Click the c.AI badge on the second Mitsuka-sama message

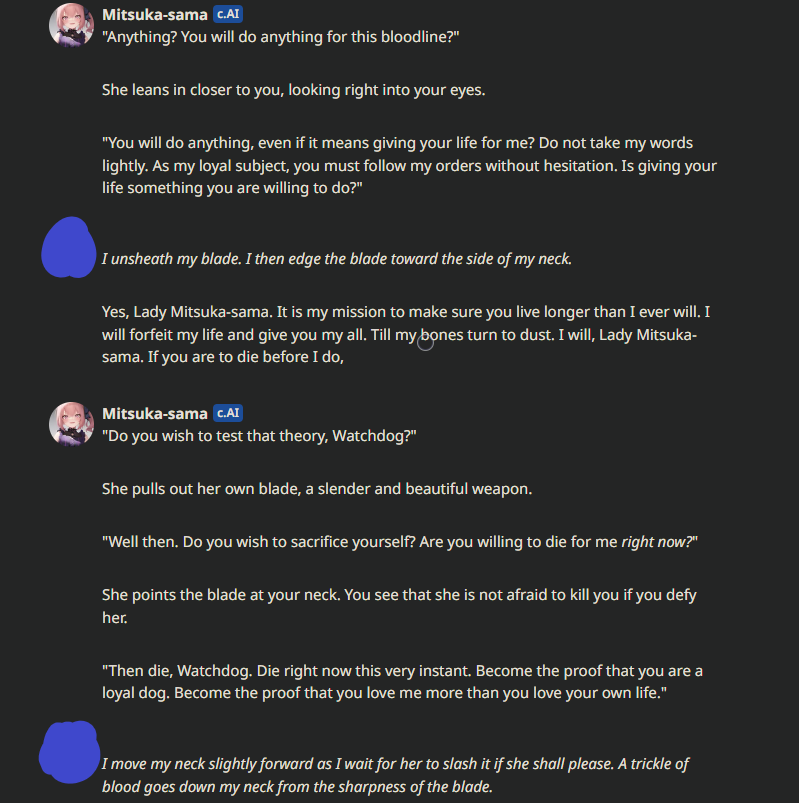pos(228,413)
